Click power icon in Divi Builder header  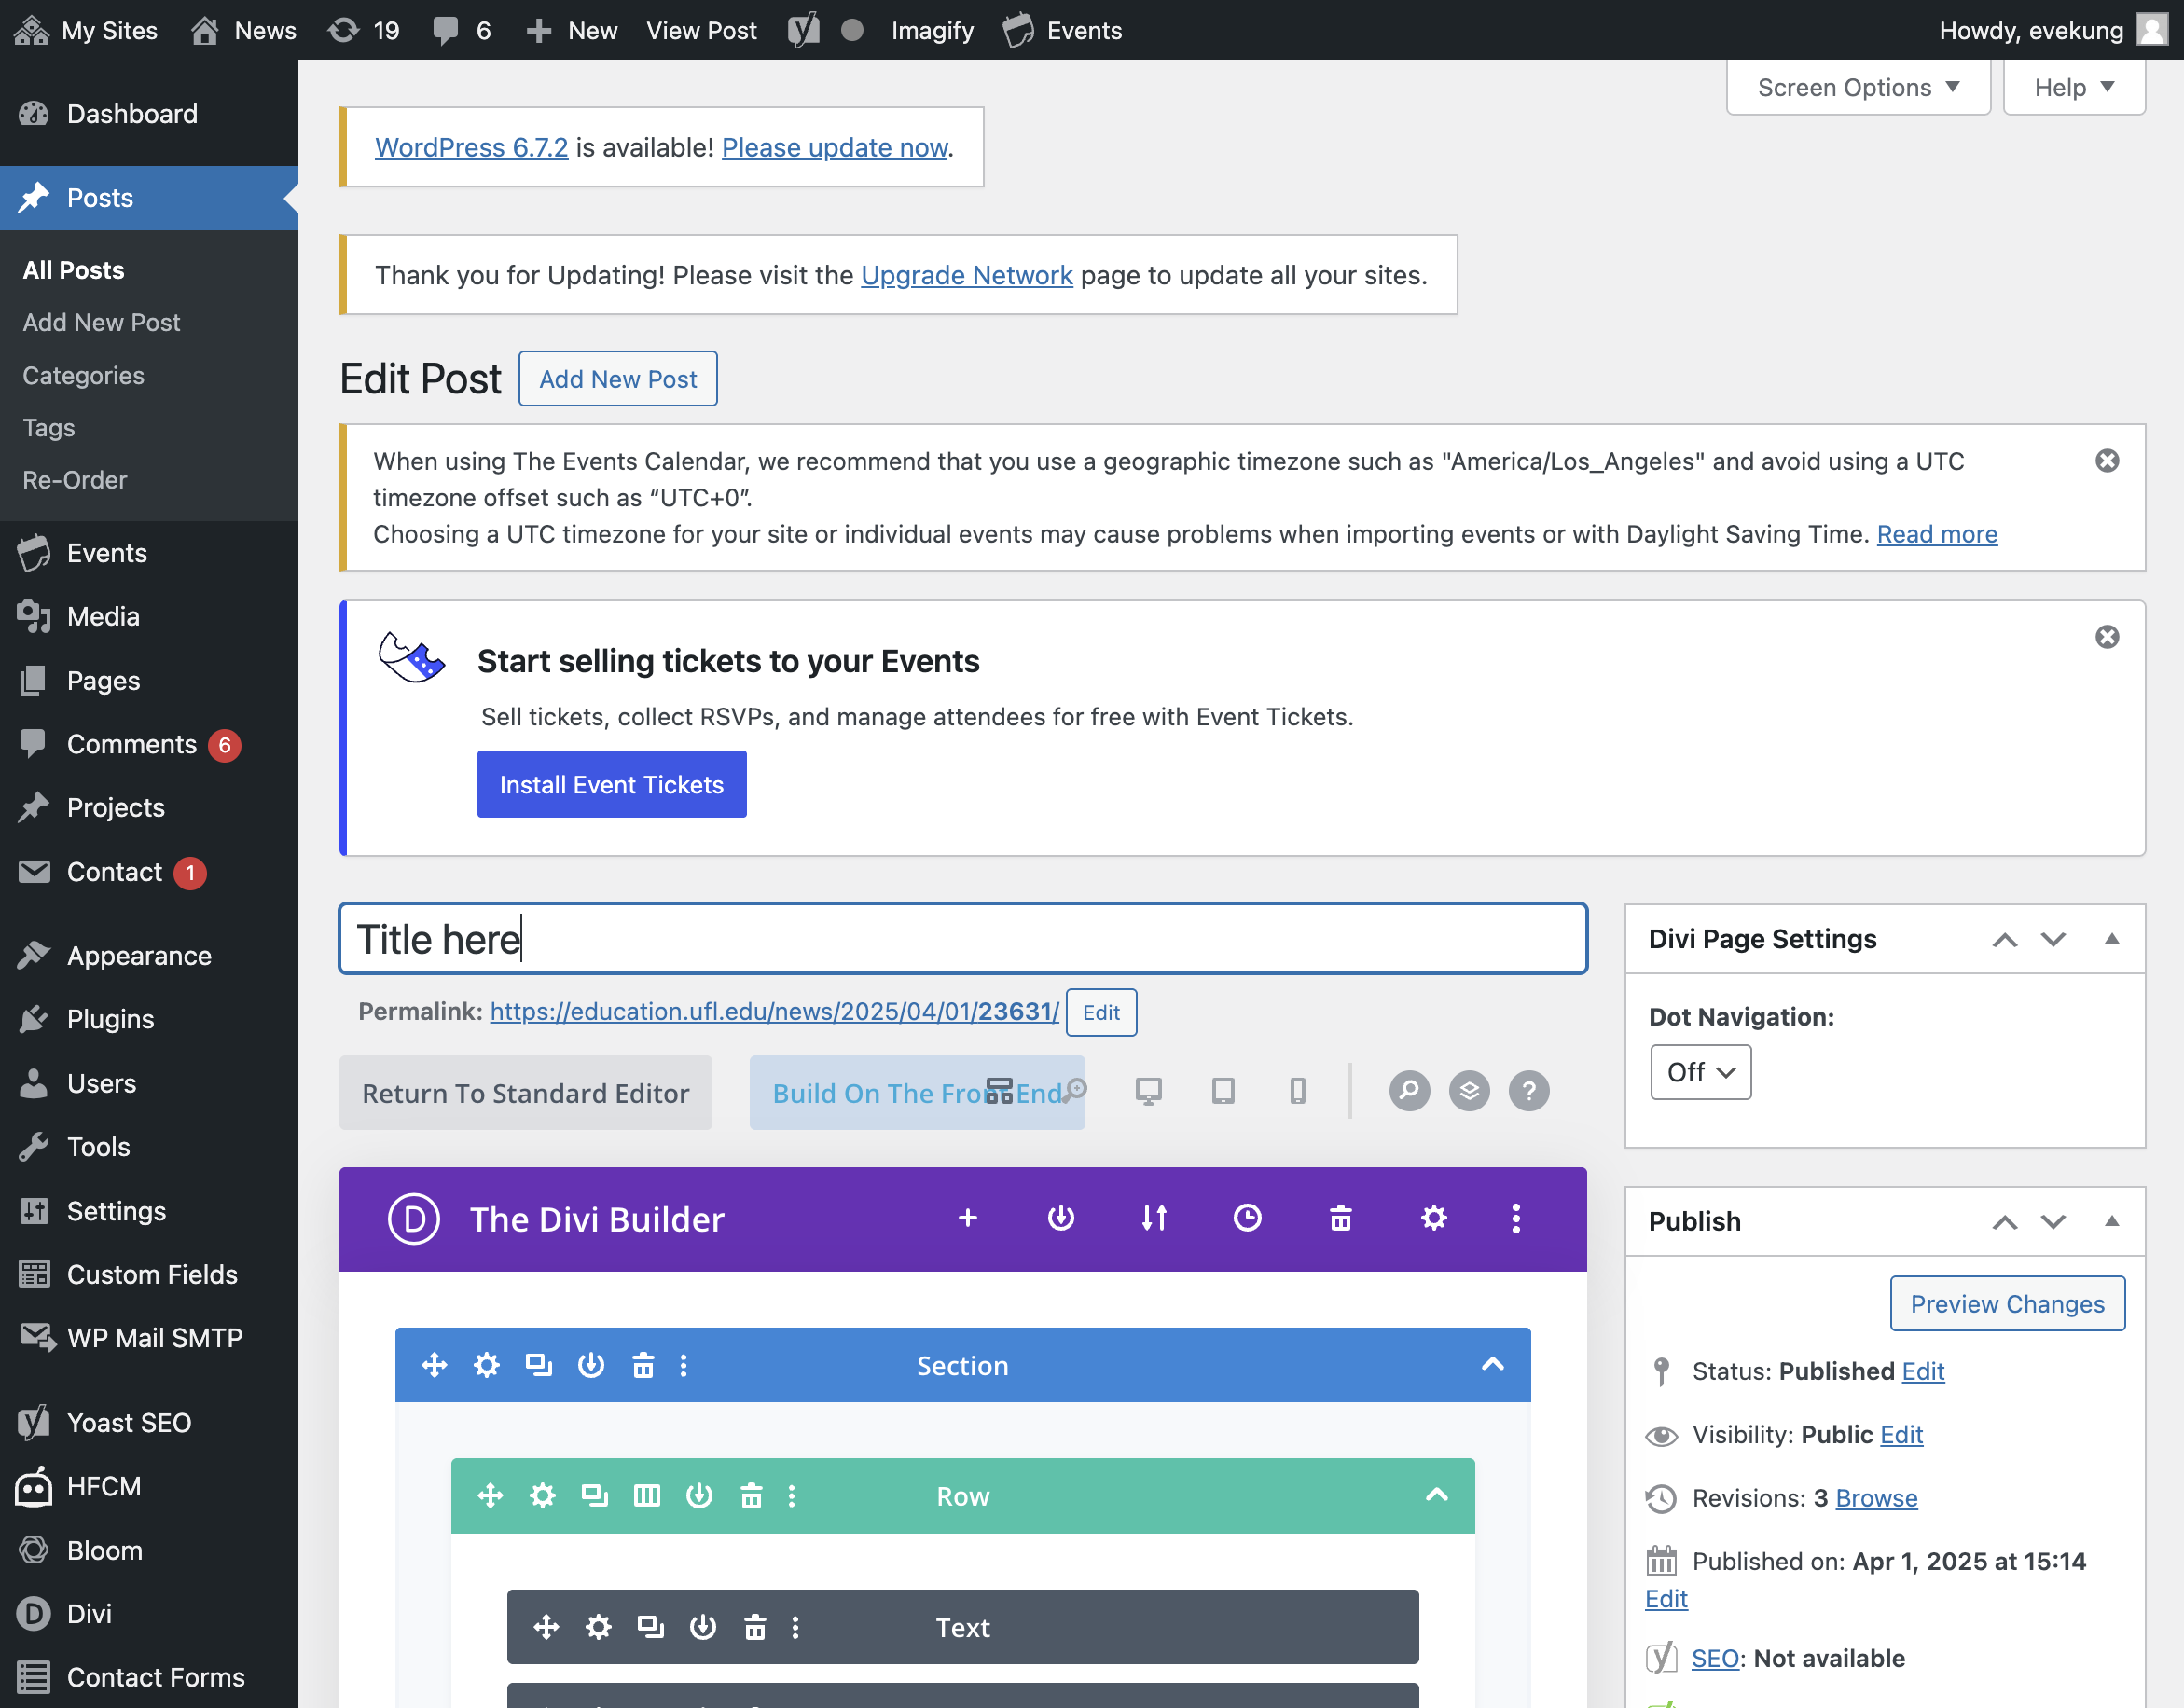[x=1060, y=1218]
